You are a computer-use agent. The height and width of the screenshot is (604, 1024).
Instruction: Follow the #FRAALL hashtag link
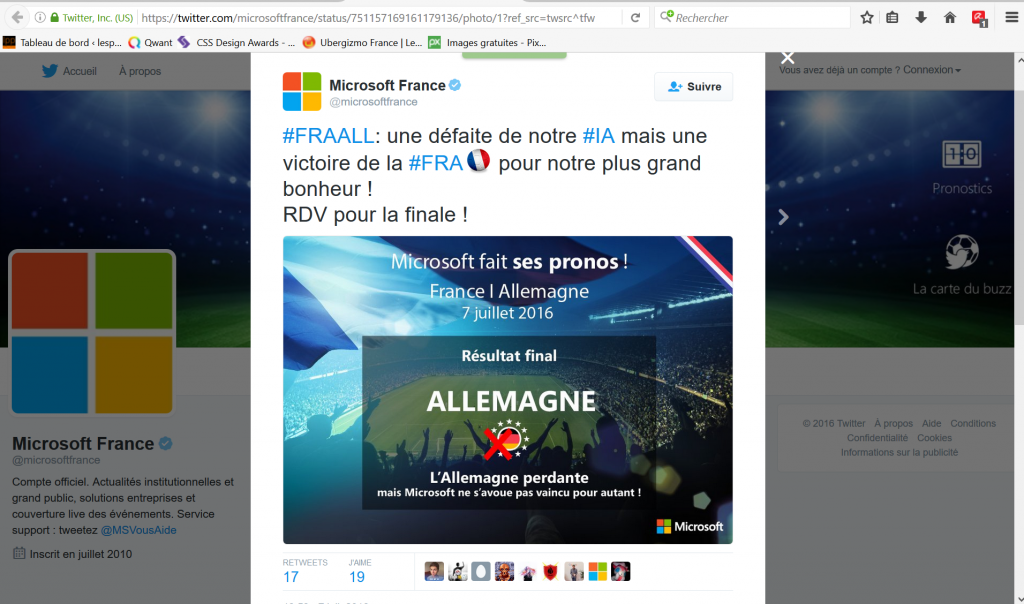pyautogui.click(x=328, y=136)
